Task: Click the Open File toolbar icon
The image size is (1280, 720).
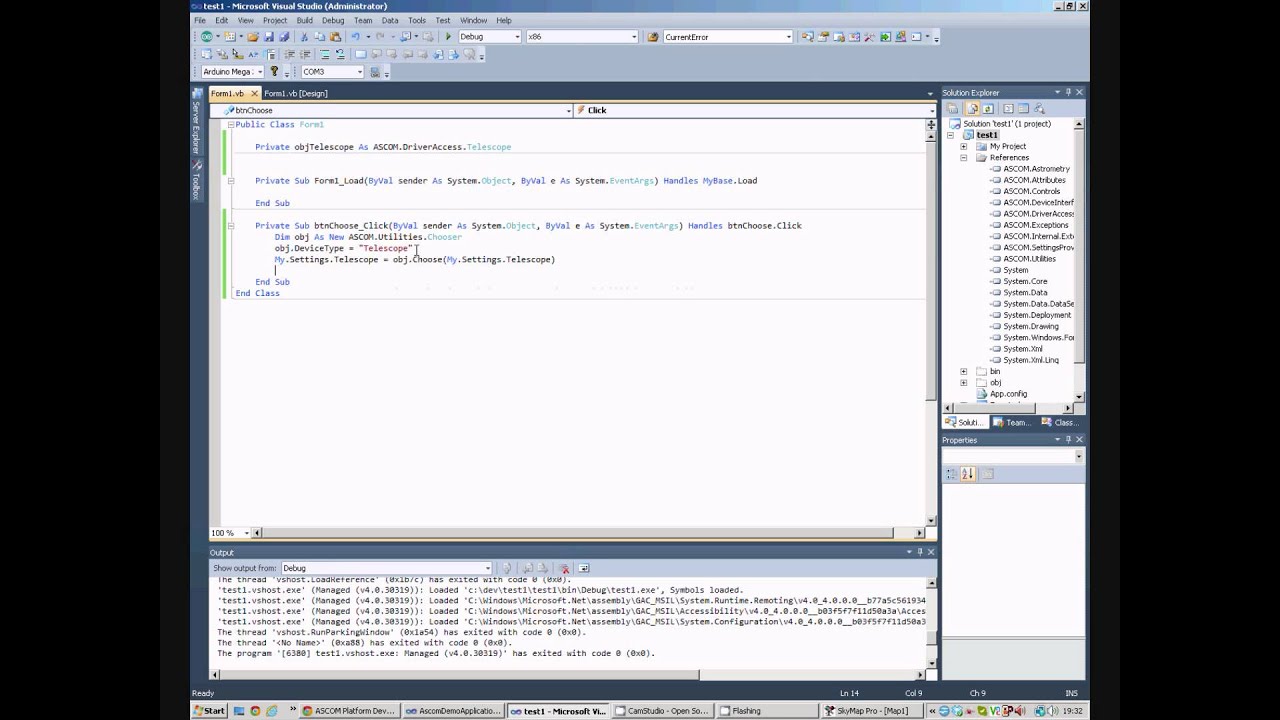Action: point(253,37)
